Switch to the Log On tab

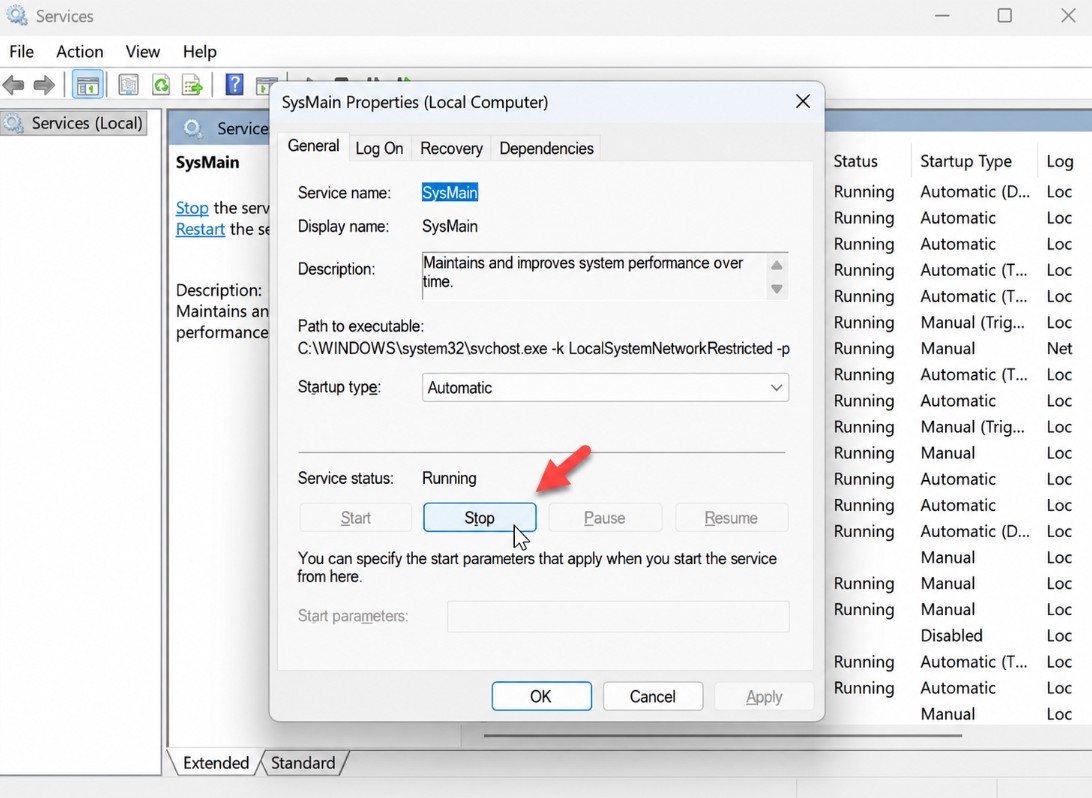click(x=379, y=148)
